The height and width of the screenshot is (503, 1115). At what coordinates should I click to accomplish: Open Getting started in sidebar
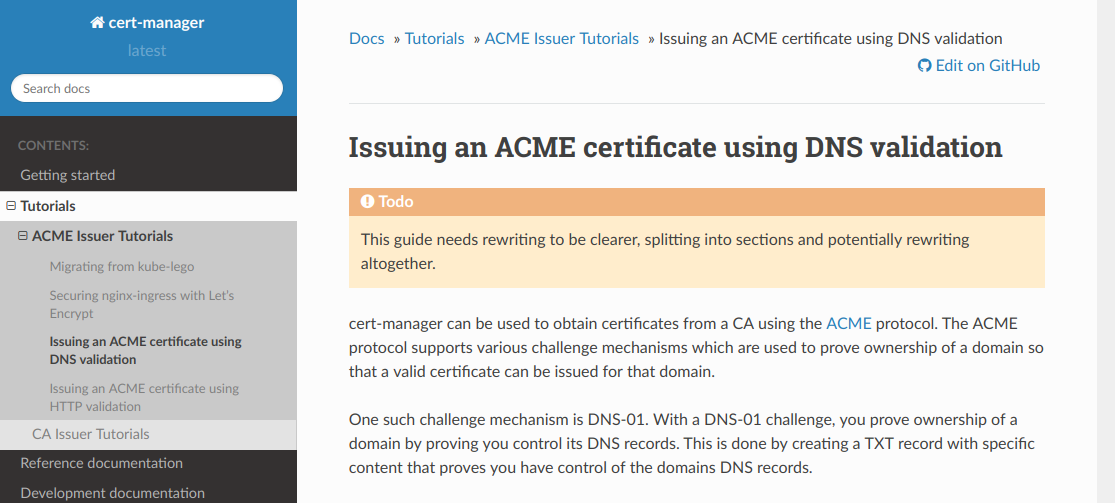pos(68,175)
